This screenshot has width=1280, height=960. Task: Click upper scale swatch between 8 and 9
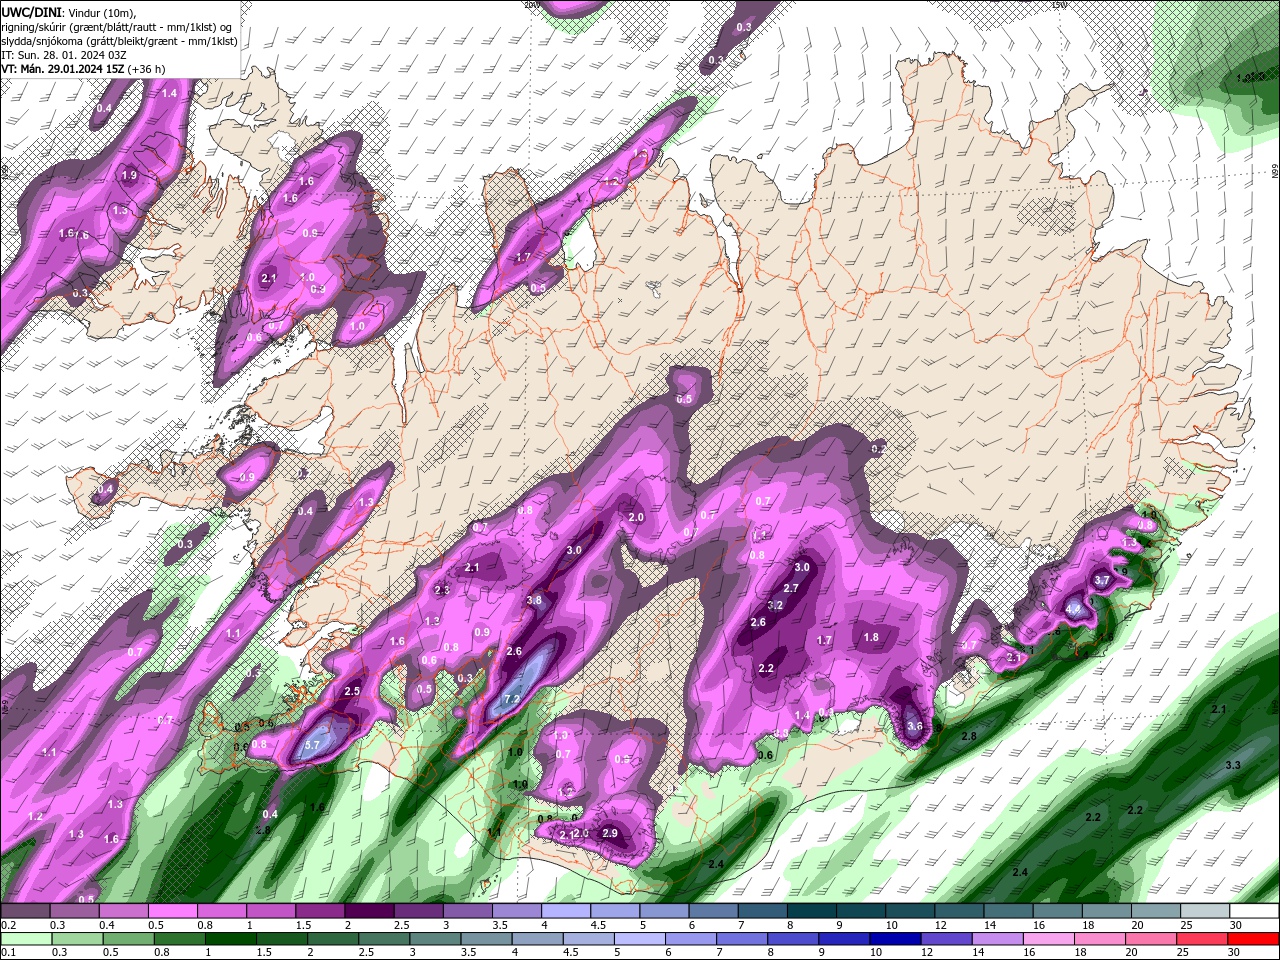click(810, 911)
